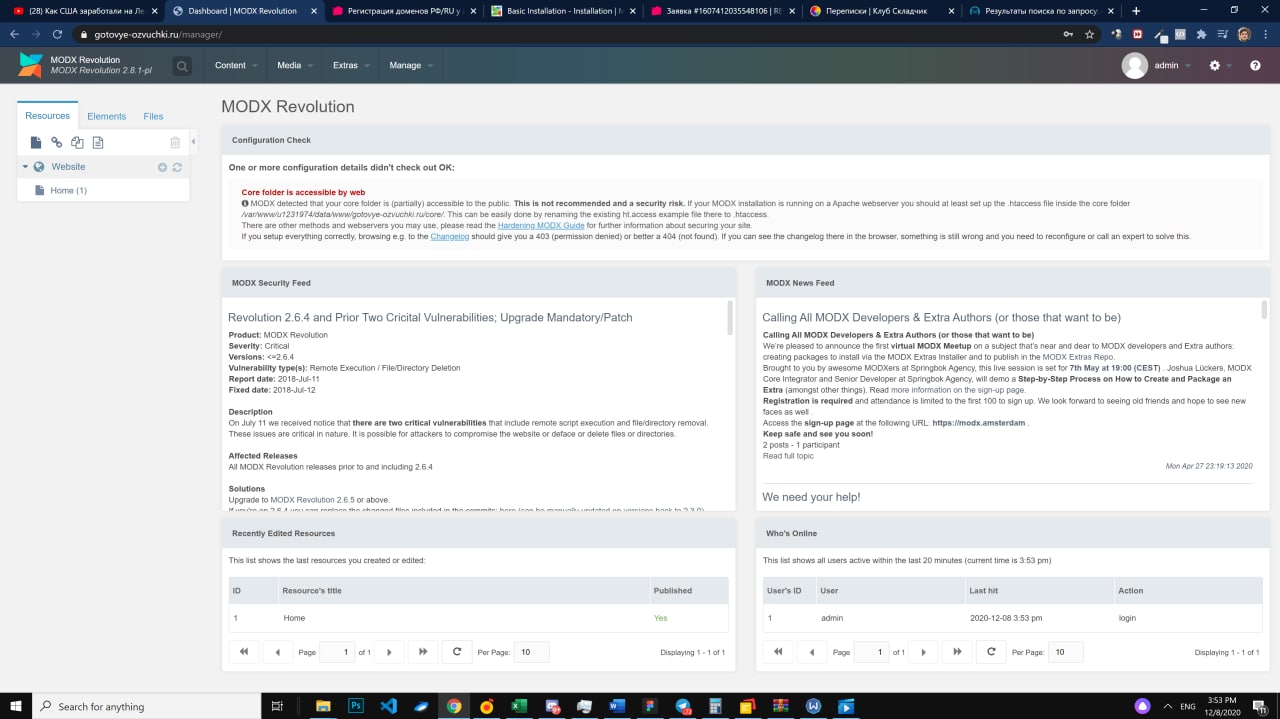Switch to the Переписки Клуб Складчик browser tab
Viewport: 1280px width, 719px height.
[x=880, y=11]
